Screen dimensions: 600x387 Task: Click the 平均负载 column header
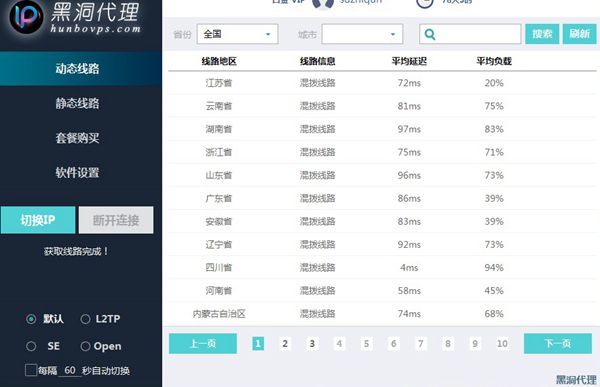pyautogui.click(x=494, y=61)
